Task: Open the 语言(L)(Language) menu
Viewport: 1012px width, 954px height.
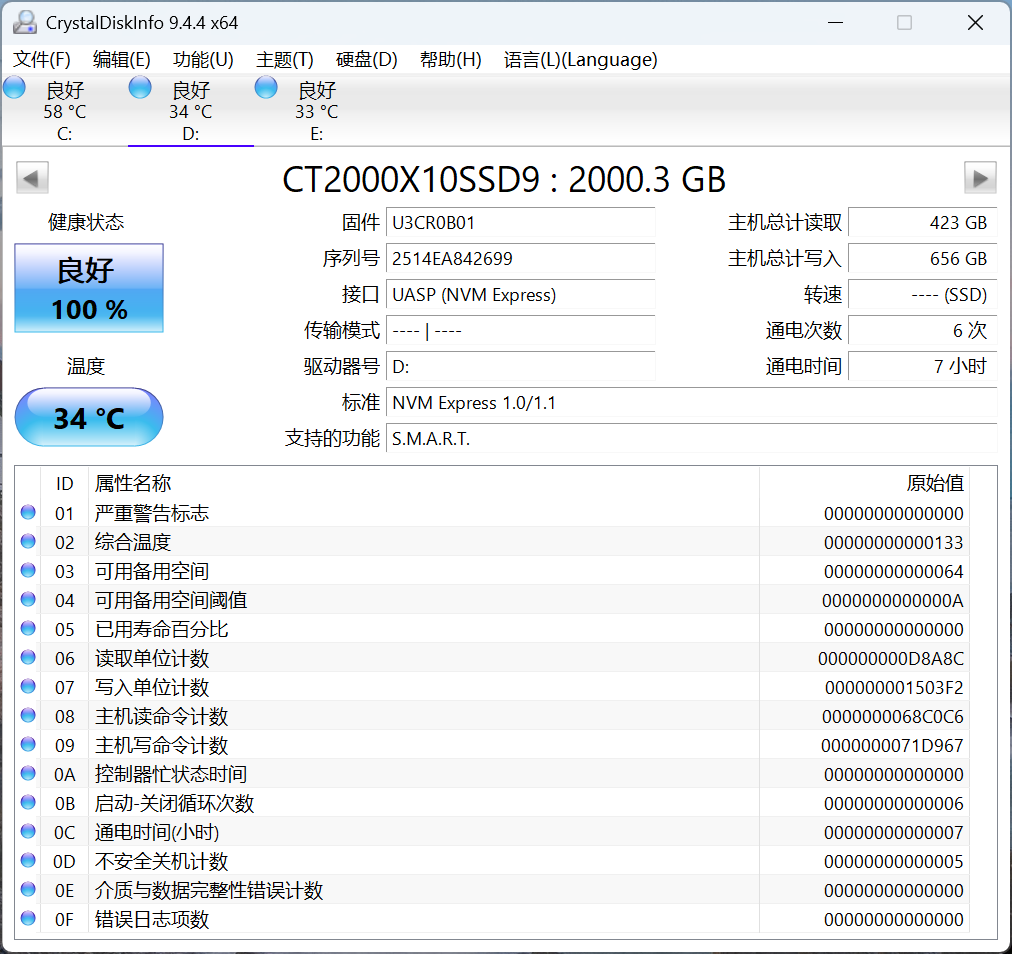Action: pos(580,60)
